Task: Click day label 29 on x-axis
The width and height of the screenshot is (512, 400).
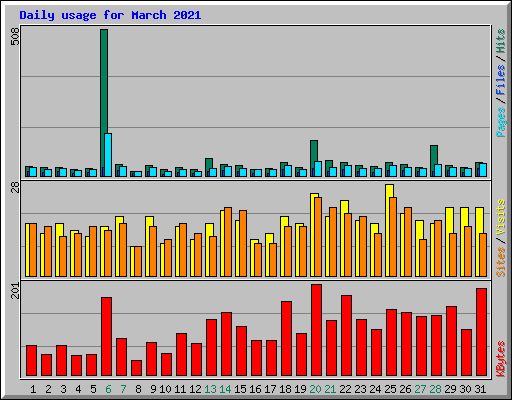Action: (x=450, y=389)
